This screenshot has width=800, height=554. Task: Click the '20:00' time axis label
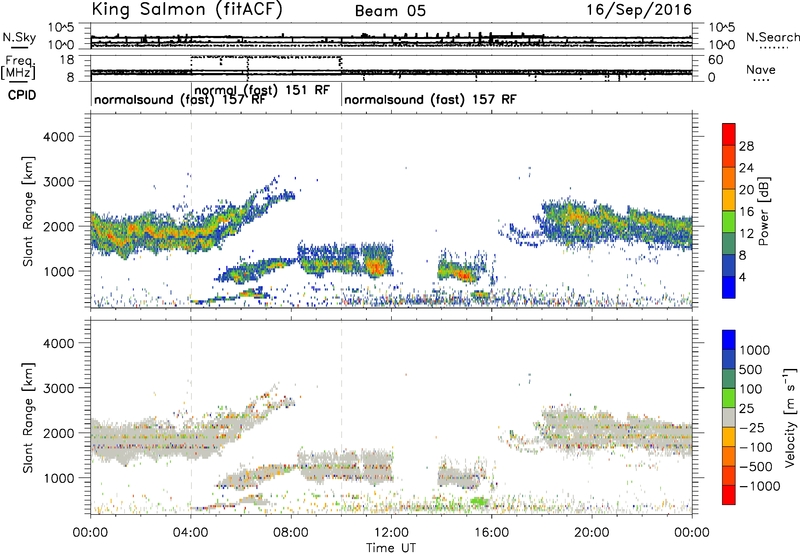(591, 533)
